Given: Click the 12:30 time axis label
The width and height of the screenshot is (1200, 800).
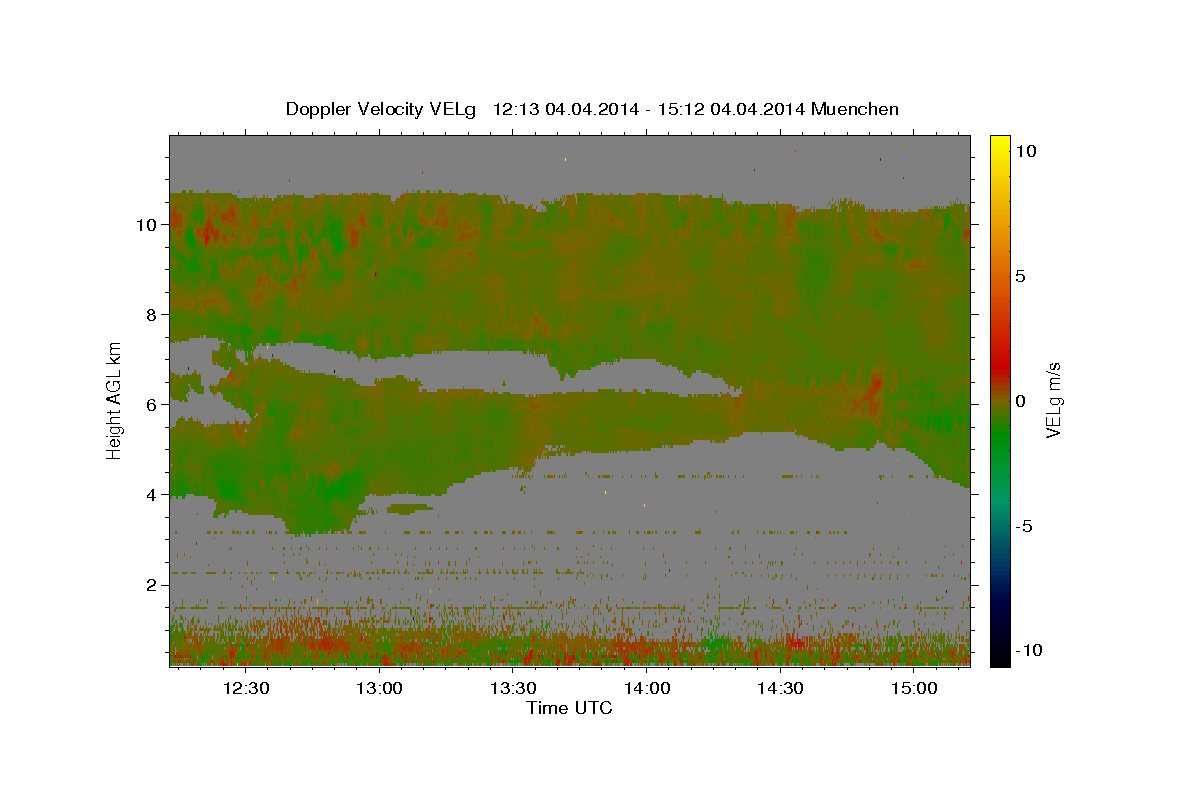Looking at the screenshot, I should click(246, 688).
